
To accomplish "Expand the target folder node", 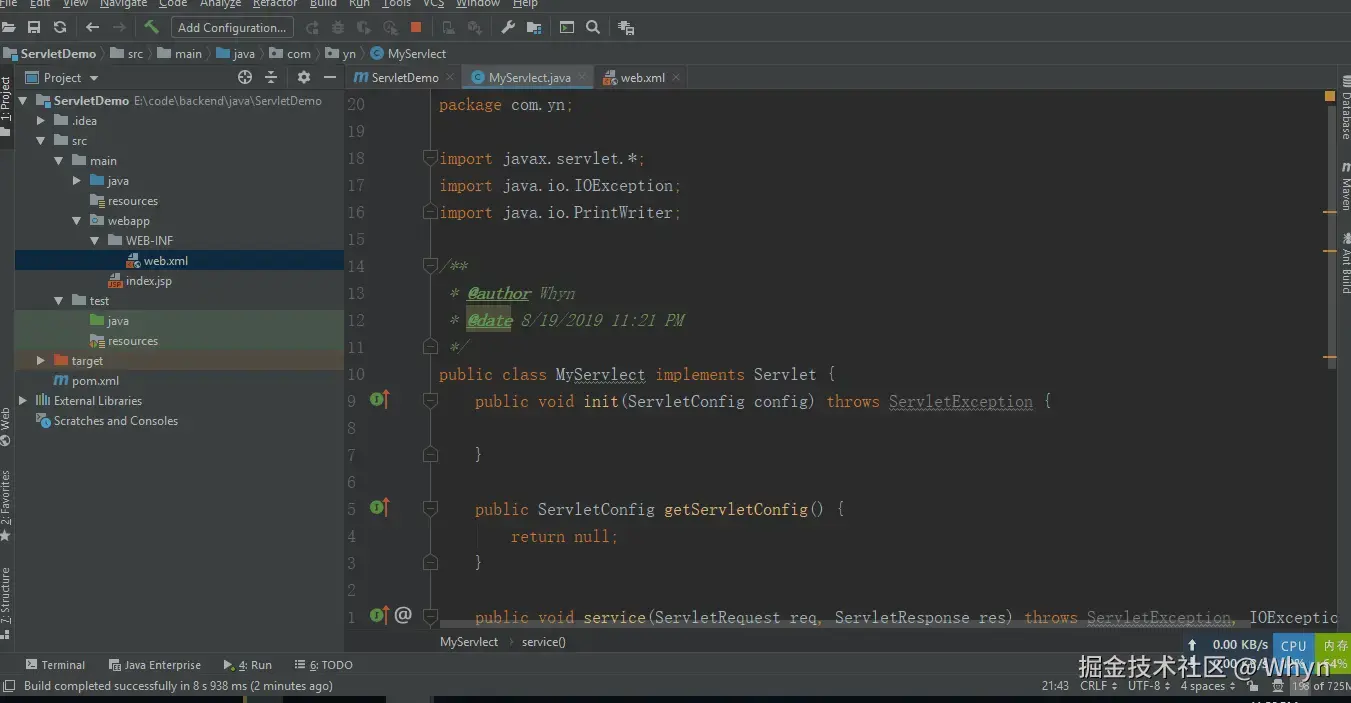I will (41, 361).
